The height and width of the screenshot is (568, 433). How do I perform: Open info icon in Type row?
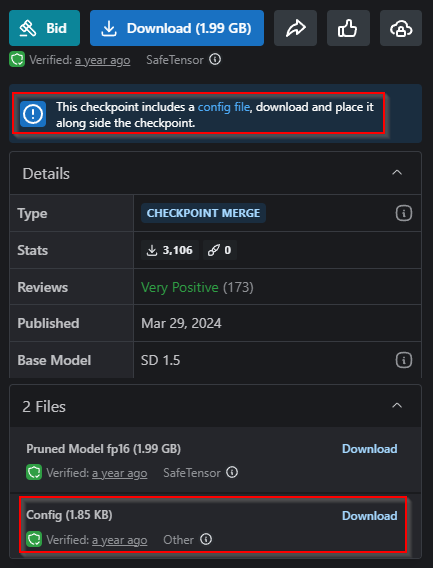404,213
